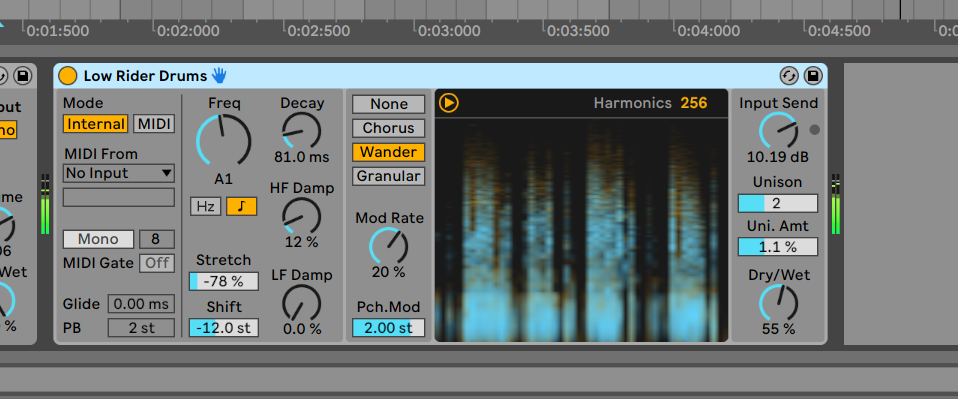Select the musical note frequency mode
Image resolution: width=958 pixels, height=399 pixels.
tap(241, 207)
